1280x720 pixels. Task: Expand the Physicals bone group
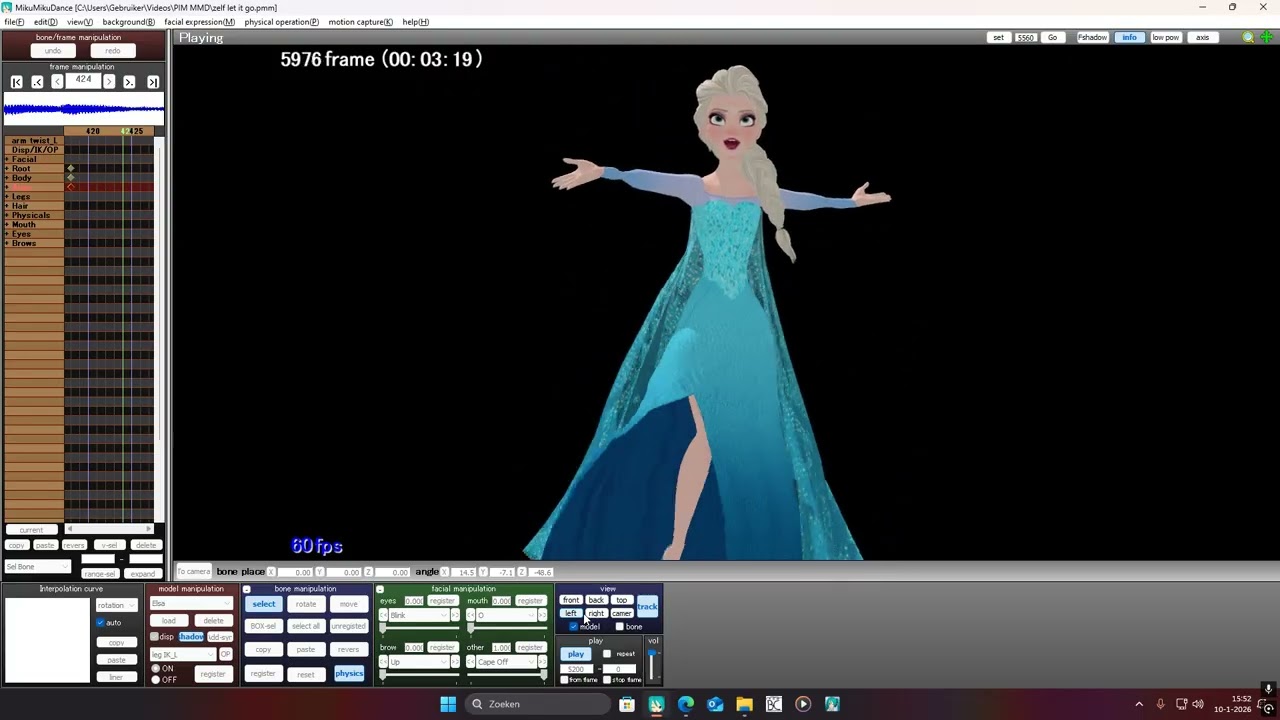7,215
